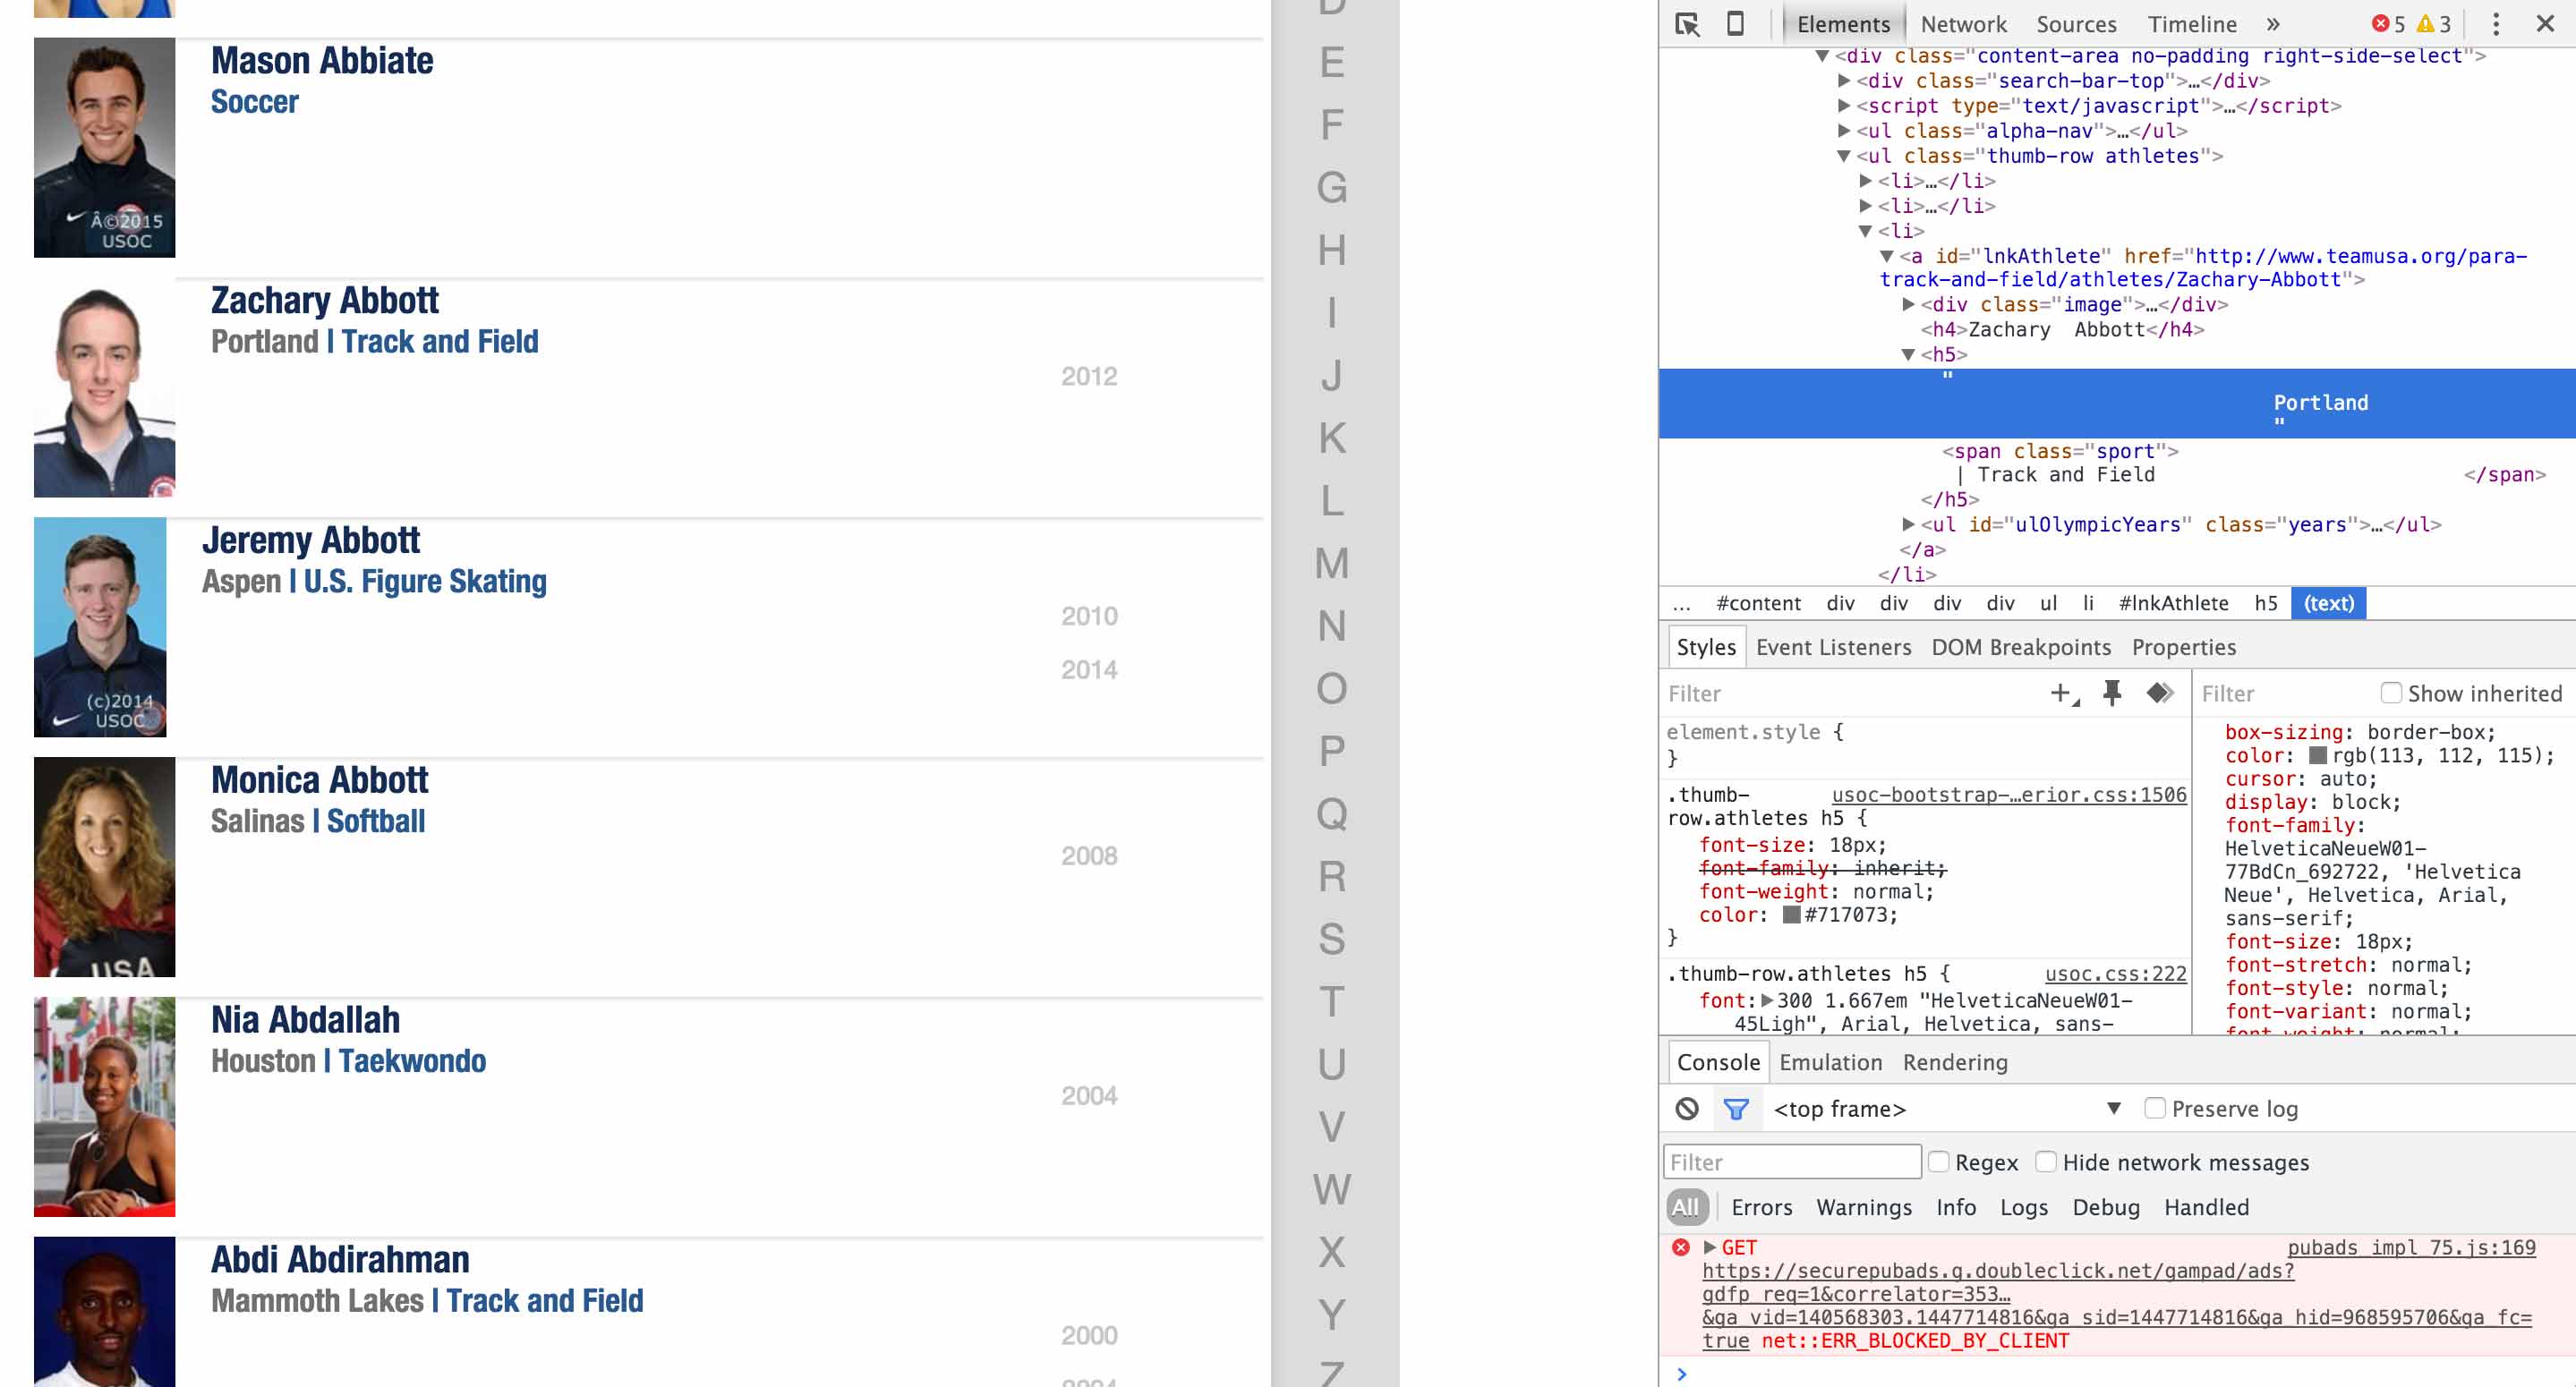Viewport: 2576px width, 1387px height.
Task: Toggle the console filter funnel icon
Action: (x=1736, y=1108)
